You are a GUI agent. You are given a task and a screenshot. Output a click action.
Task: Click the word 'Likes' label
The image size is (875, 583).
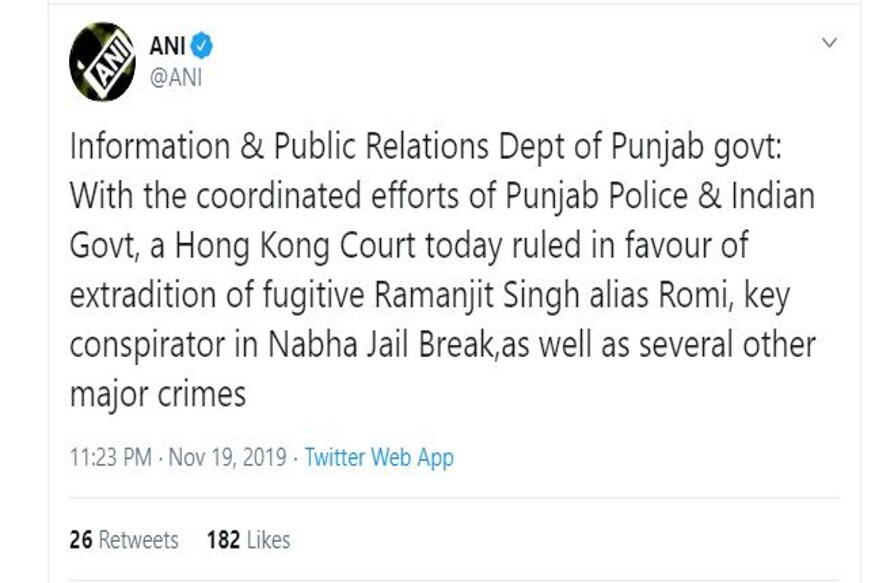(x=268, y=540)
